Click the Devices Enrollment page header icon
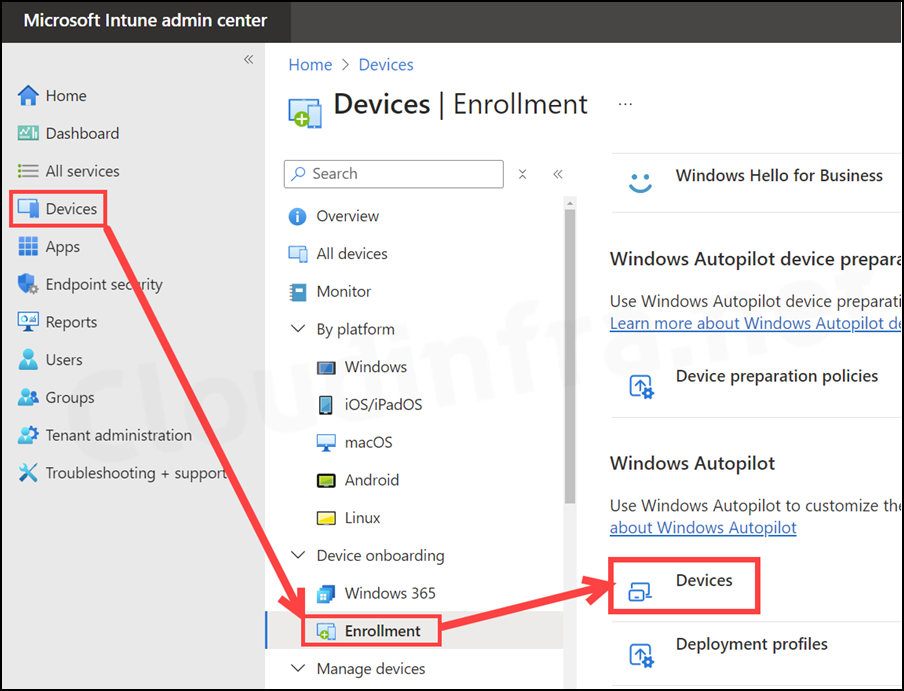The image size is (904, 691). (x=305, y=112)
